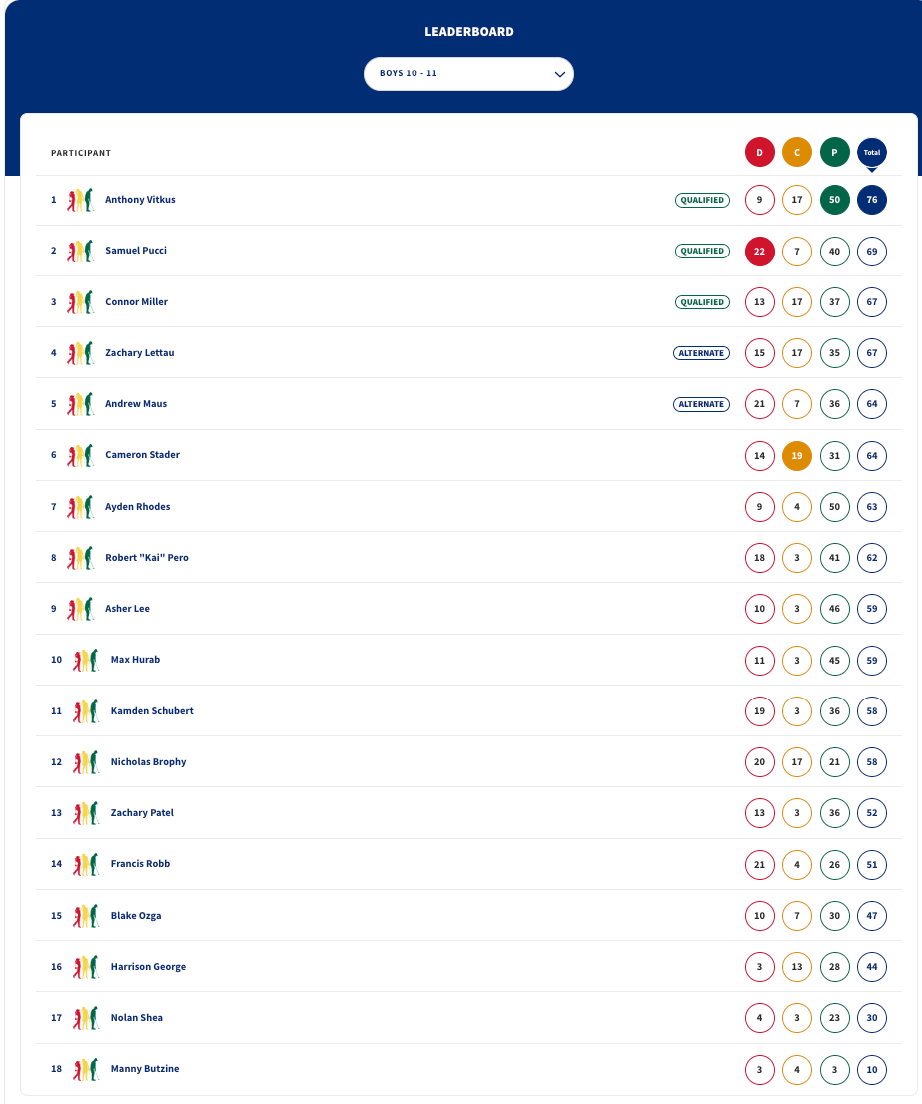Click the golfer icon beside Cameron Stader
The image size is (922, 1104).
[80, 455]
